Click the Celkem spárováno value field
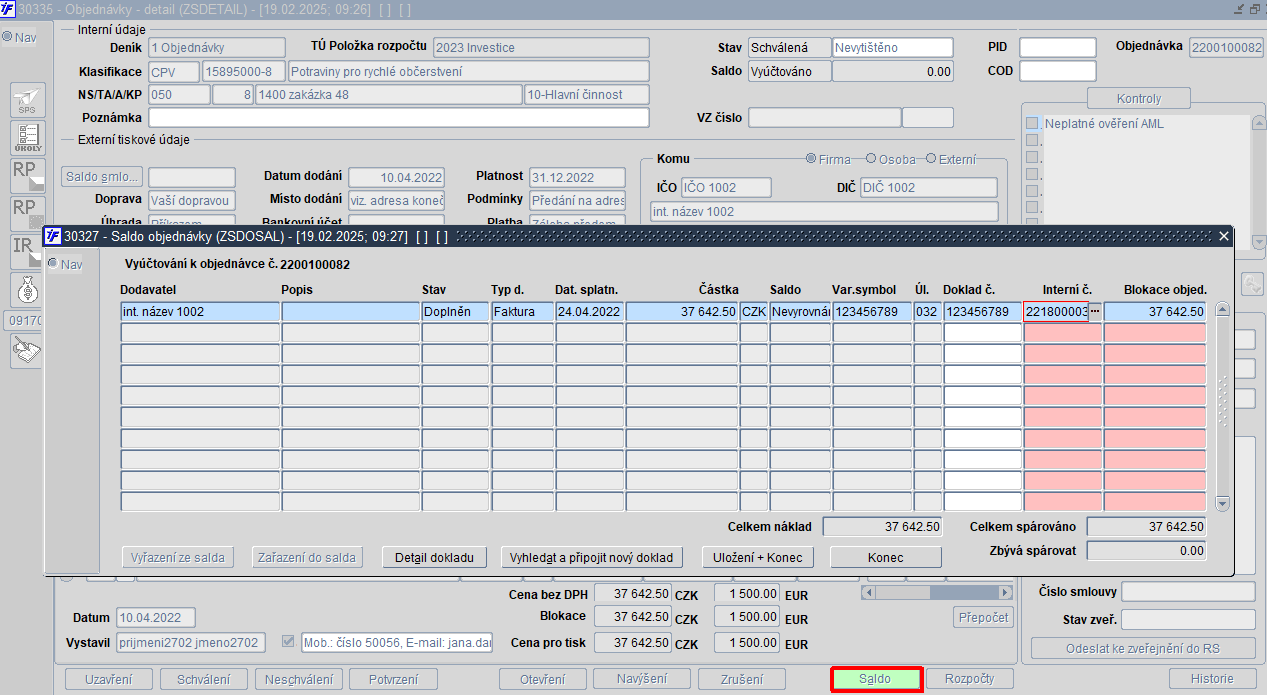The height and width of the screenshot is (695, 1267). point(1146,526)
